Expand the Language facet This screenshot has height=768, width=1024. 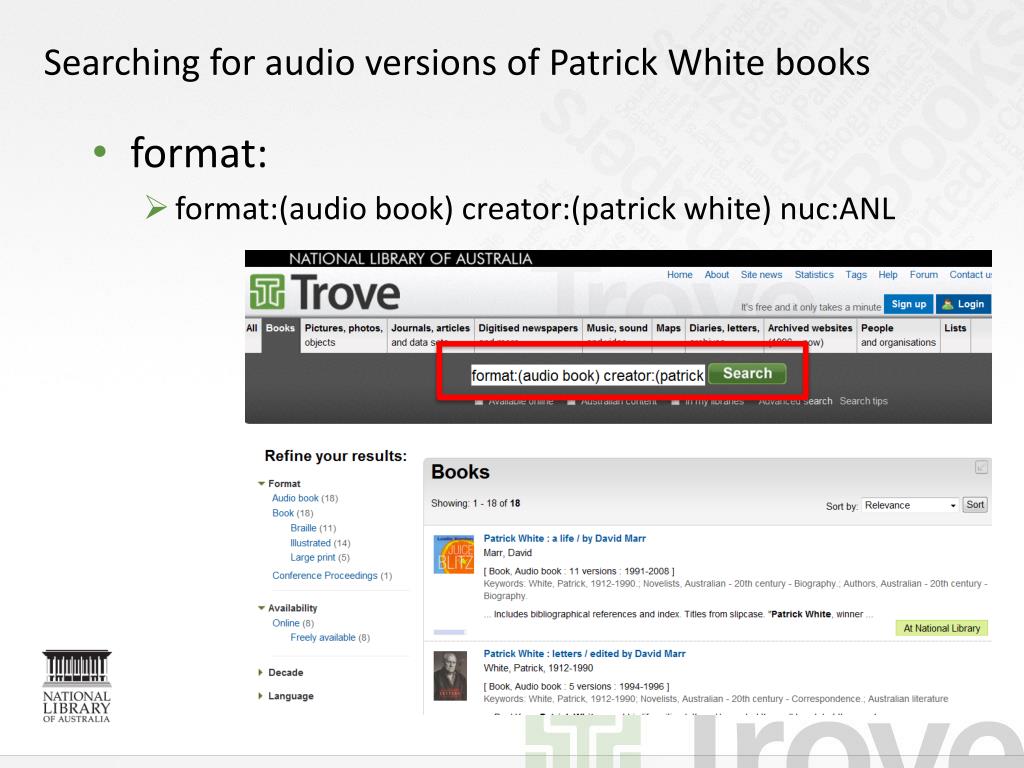(261, 696)
